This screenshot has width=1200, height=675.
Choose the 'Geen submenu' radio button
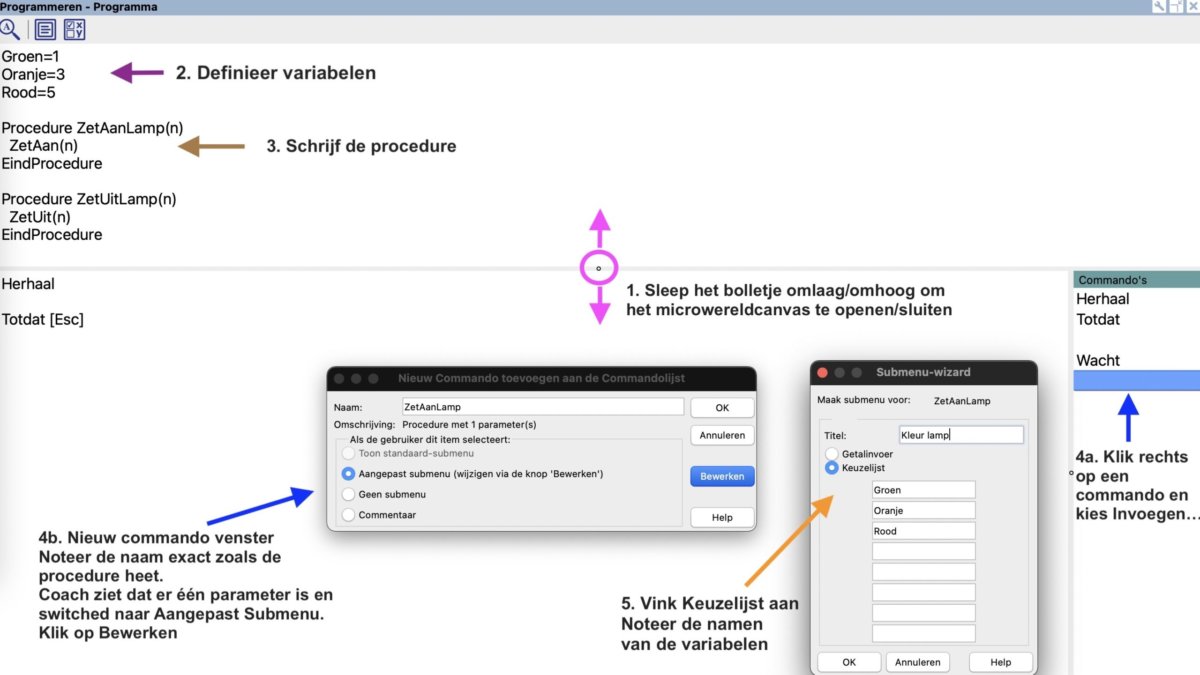pyautogui.click(x=348, y=494)
